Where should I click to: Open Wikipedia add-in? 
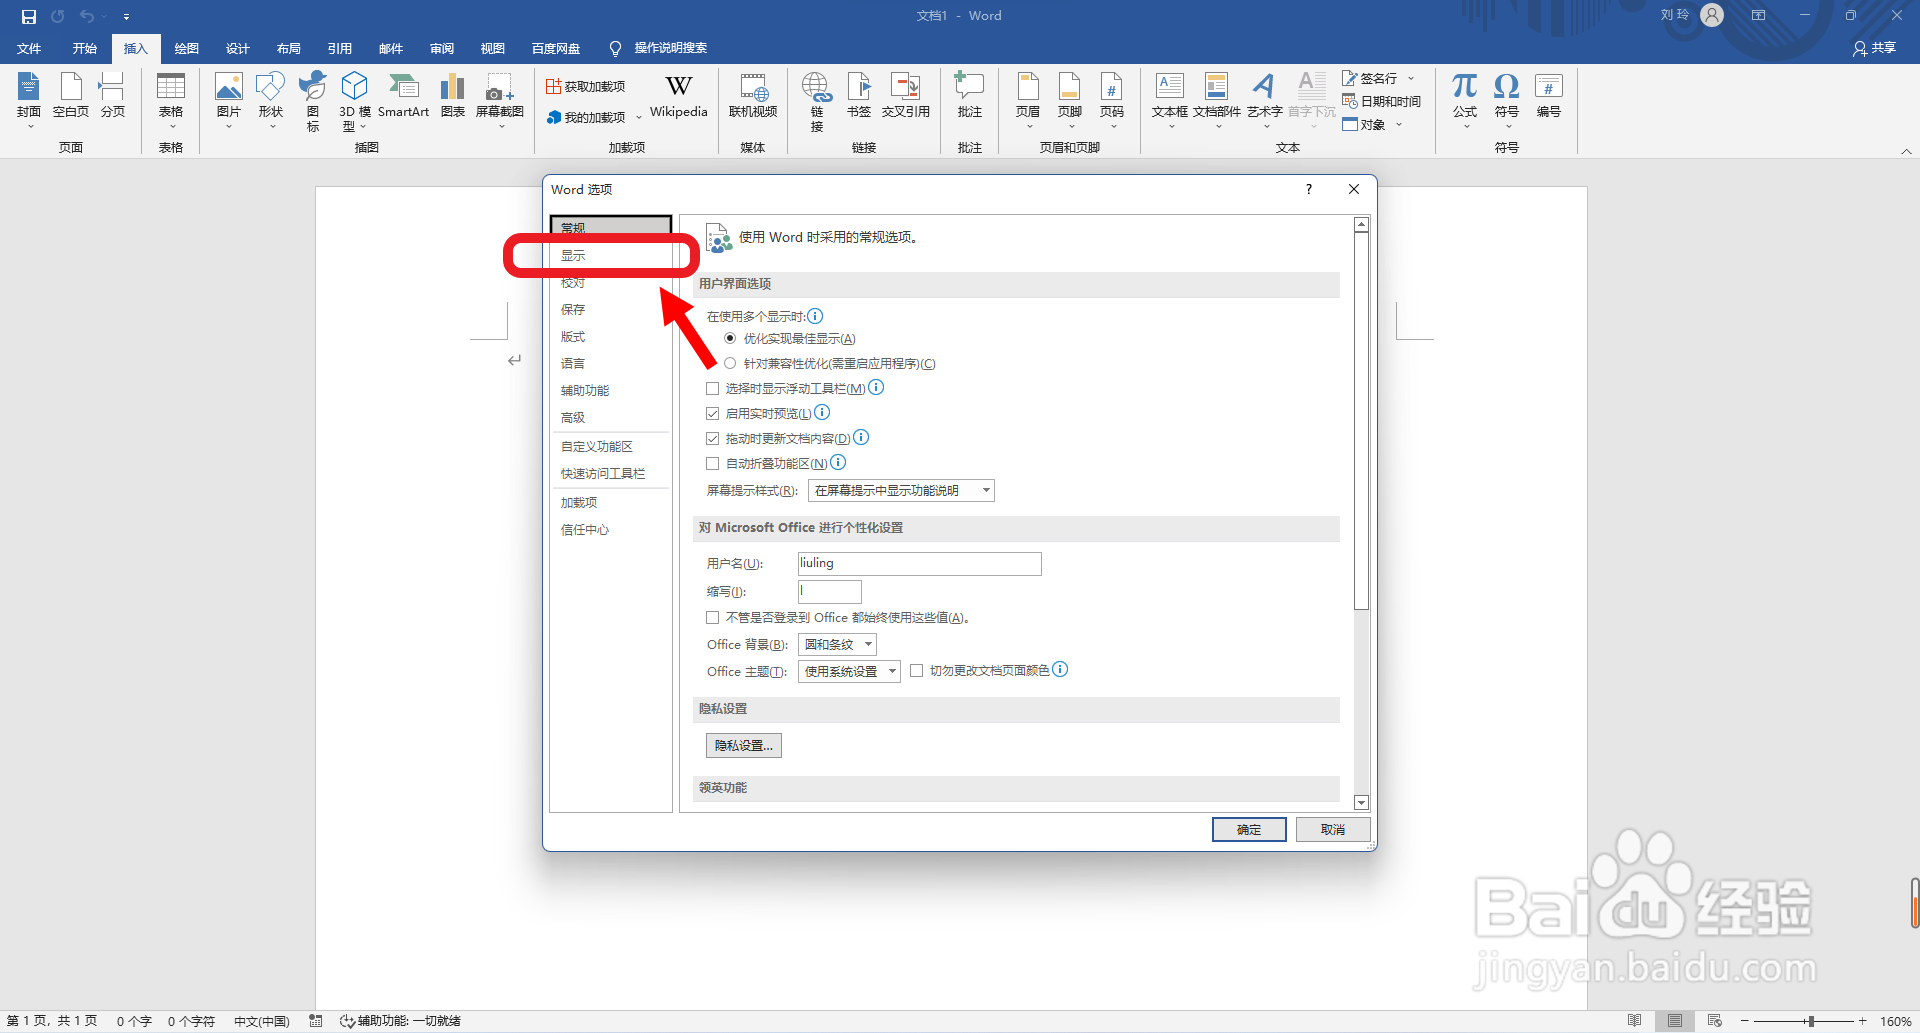click(679, 98)
